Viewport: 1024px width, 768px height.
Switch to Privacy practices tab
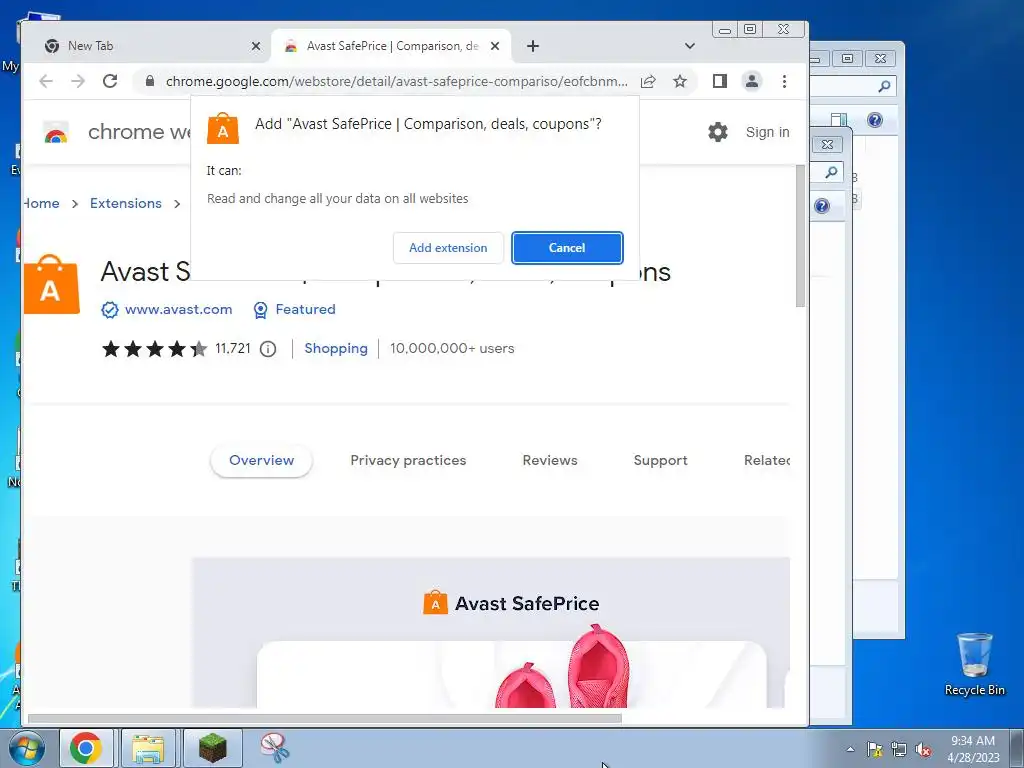click(x=408, y=460)
